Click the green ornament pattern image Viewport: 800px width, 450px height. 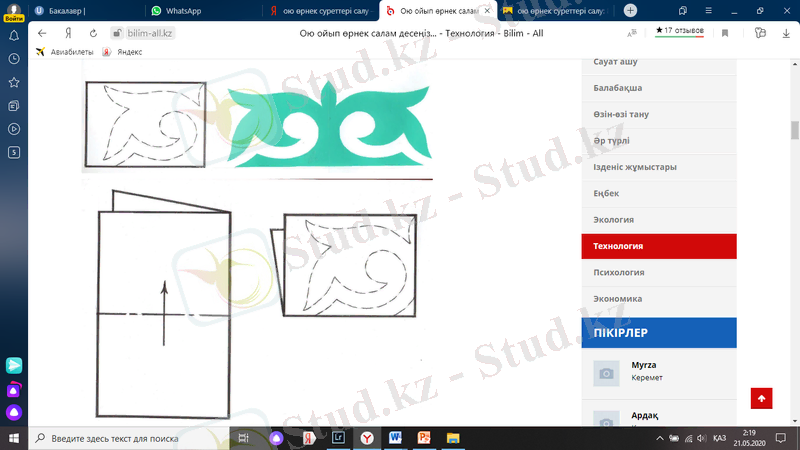click(329, 125)
